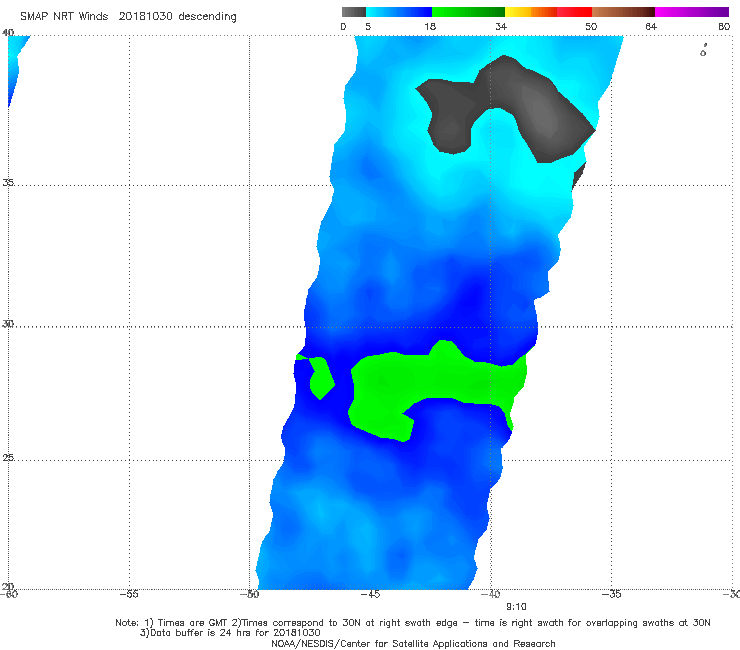Viewport: 740px width, 650px height.
Task: Click the latitude axis label '25'
Action: [8, 458]
